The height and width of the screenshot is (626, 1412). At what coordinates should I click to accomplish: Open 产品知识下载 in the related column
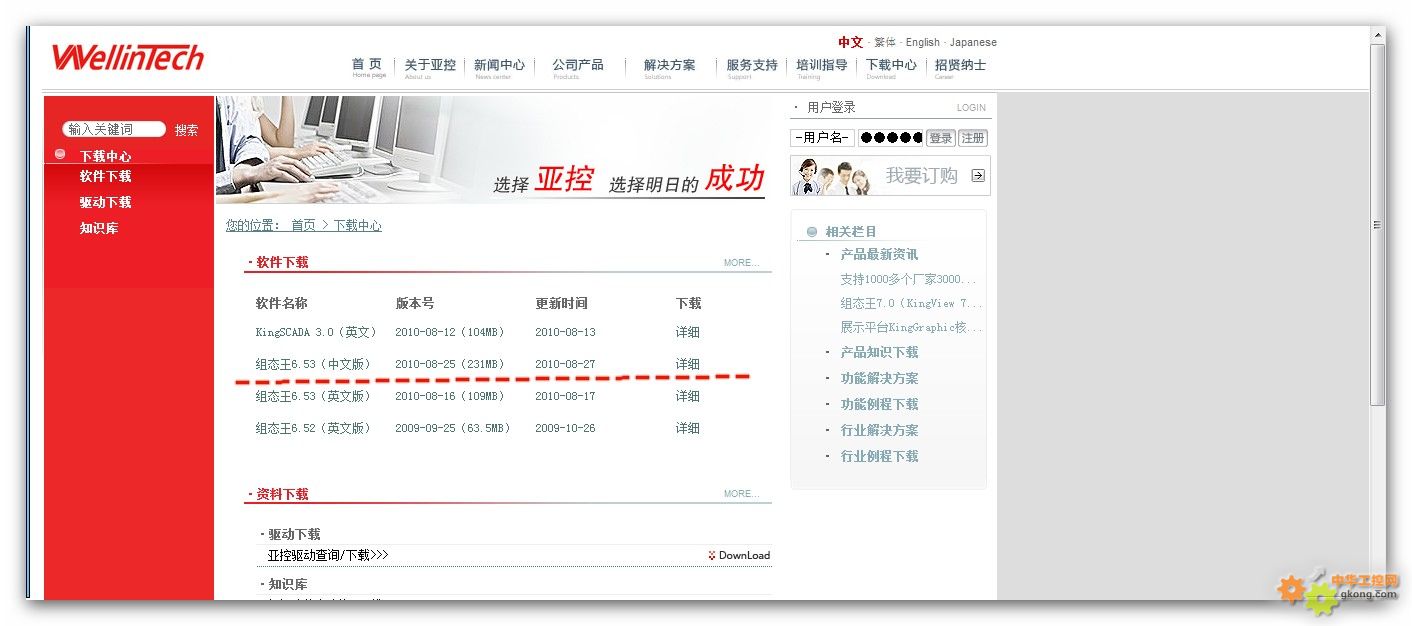(x=879, y=352)
